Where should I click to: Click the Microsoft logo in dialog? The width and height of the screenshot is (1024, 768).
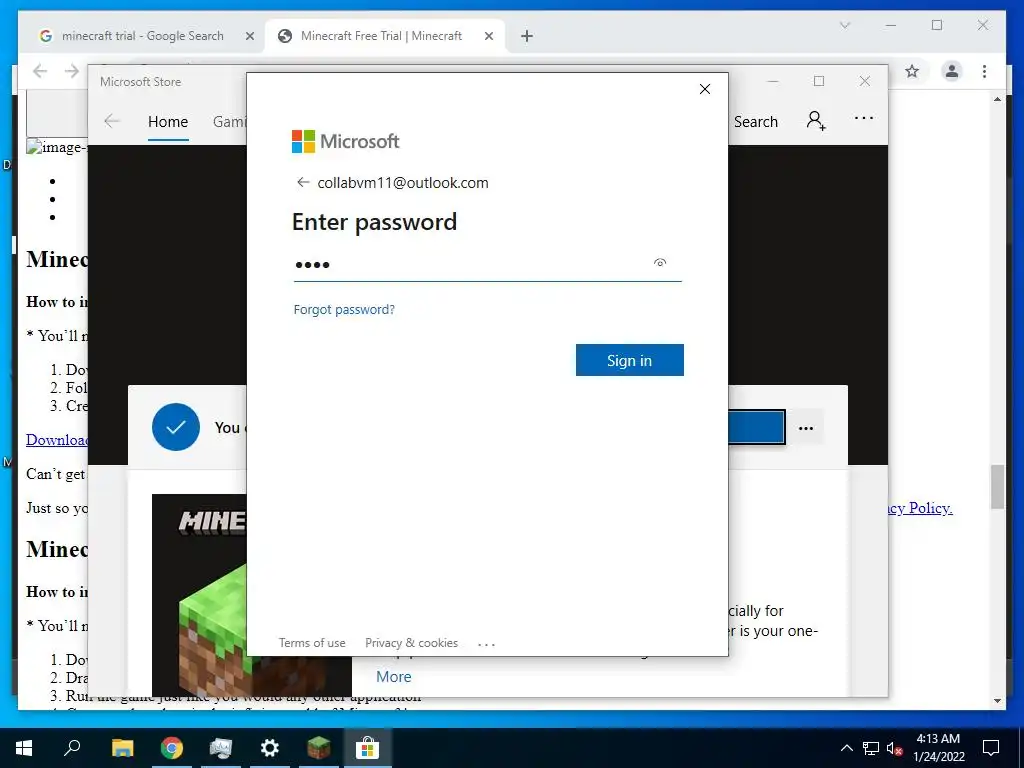click(x=345, y=141)
